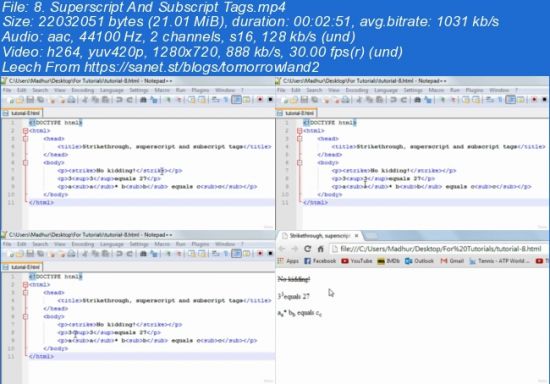Open the Tennis - ATP World bookmark in Chrome

tap(499, 261)
